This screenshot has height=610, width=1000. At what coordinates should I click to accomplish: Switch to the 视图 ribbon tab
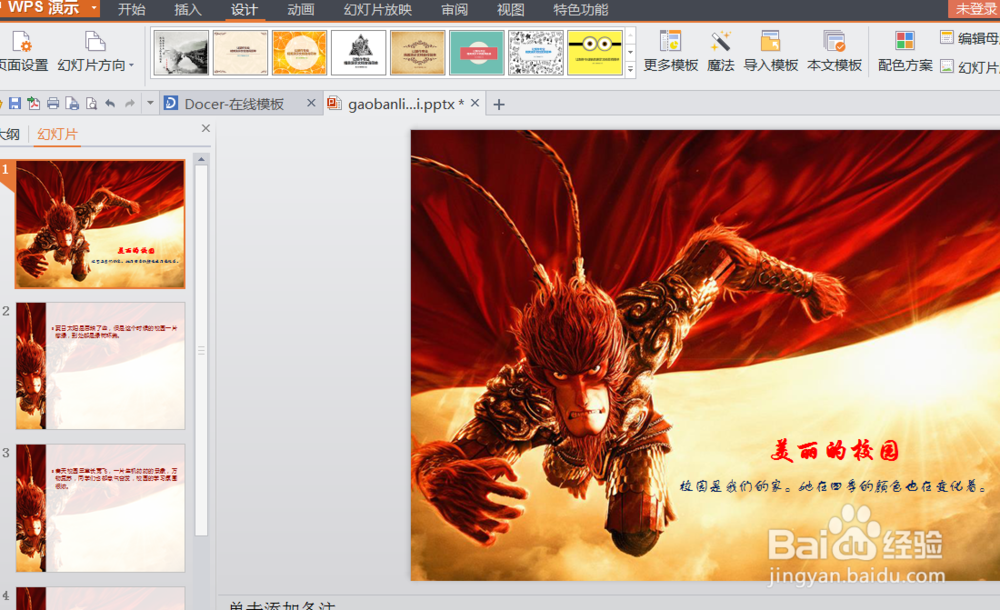pos(510,10)
